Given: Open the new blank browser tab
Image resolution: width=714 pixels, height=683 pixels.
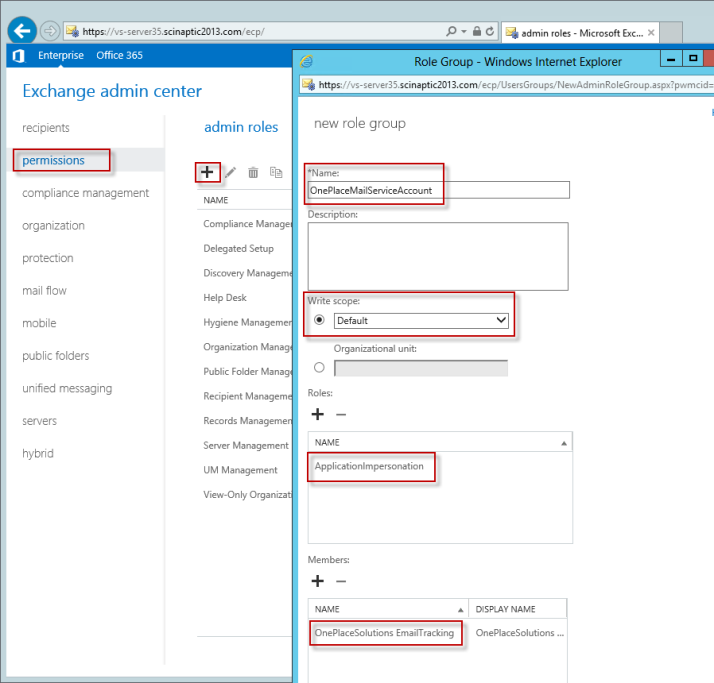Looking at the screenshot, I should coord(671,33).
